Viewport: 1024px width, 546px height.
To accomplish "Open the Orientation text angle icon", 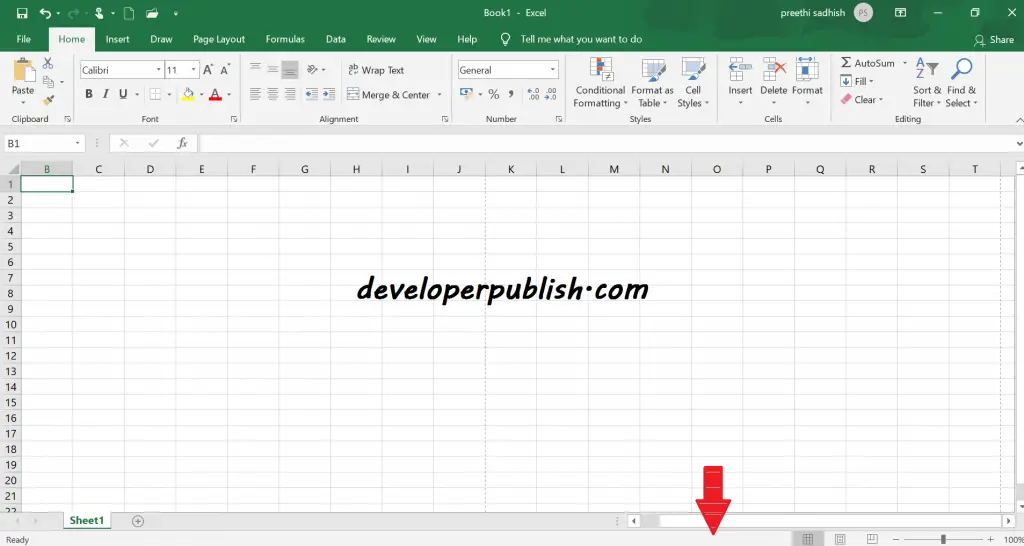I will (x=312, y=69).
